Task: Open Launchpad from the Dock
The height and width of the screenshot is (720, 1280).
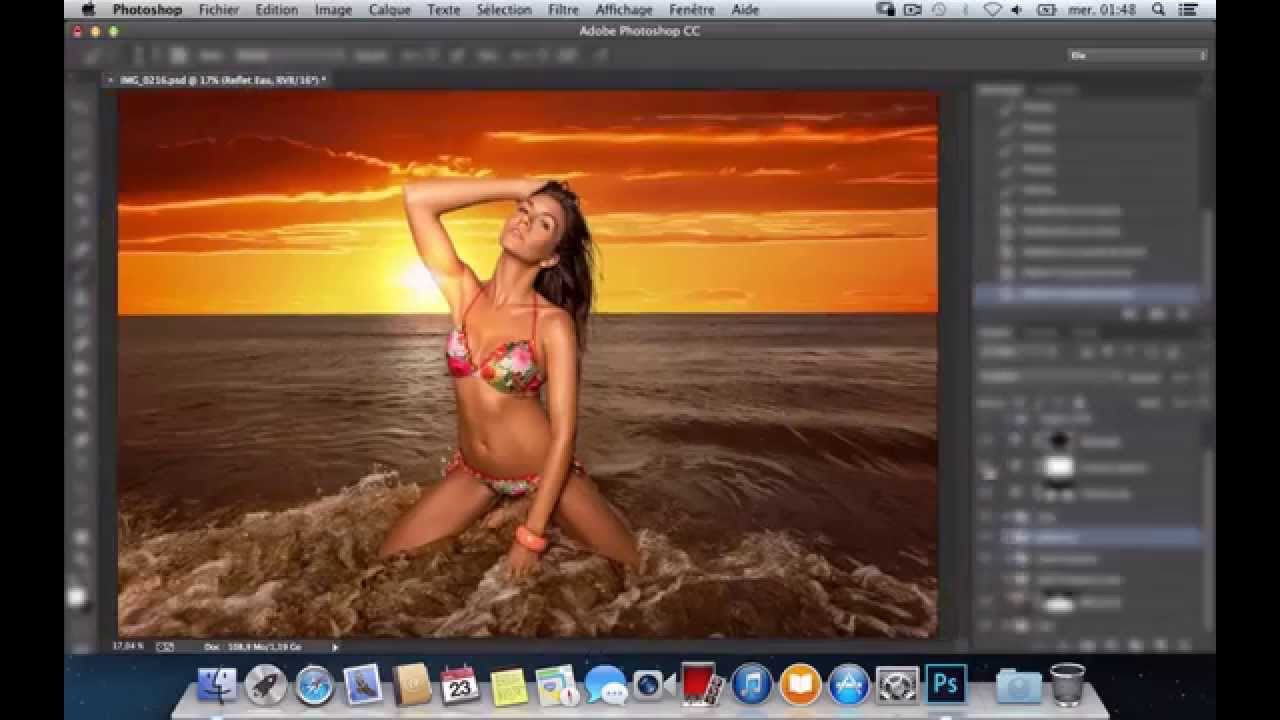Action: 266,685
